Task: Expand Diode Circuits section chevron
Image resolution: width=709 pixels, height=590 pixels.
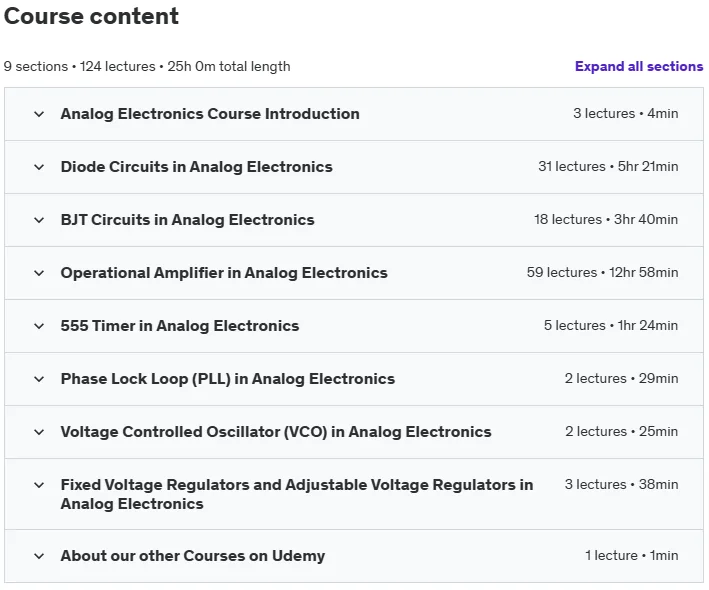Action: pyautogui.click(x=39, y=167)
